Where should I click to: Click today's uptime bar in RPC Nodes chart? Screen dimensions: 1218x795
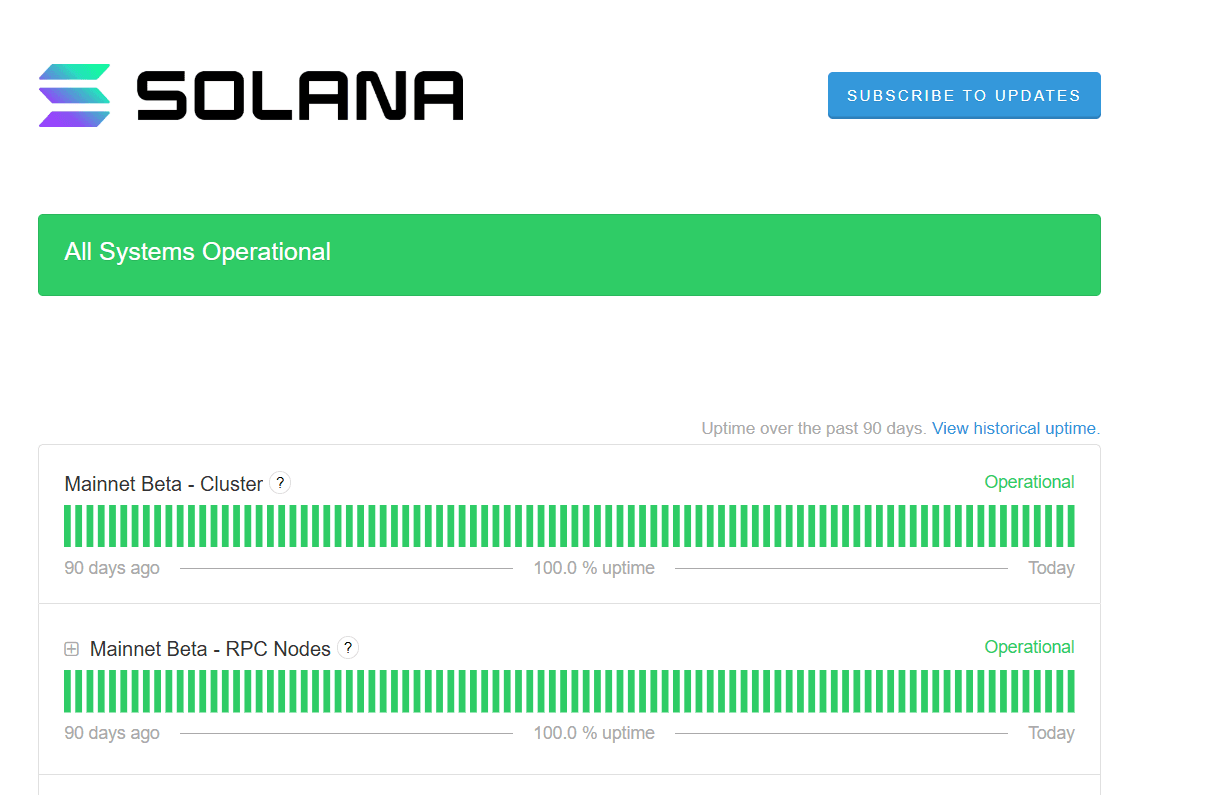(1071, 691)
